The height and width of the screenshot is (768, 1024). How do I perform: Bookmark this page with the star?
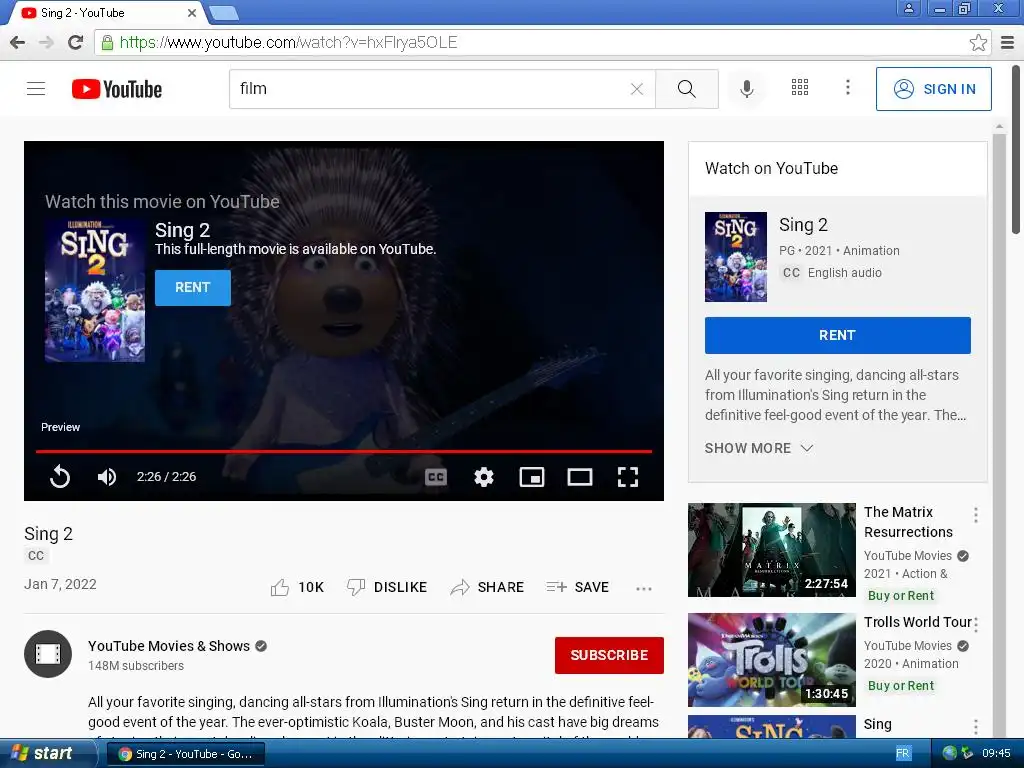(x=978, y=42)
